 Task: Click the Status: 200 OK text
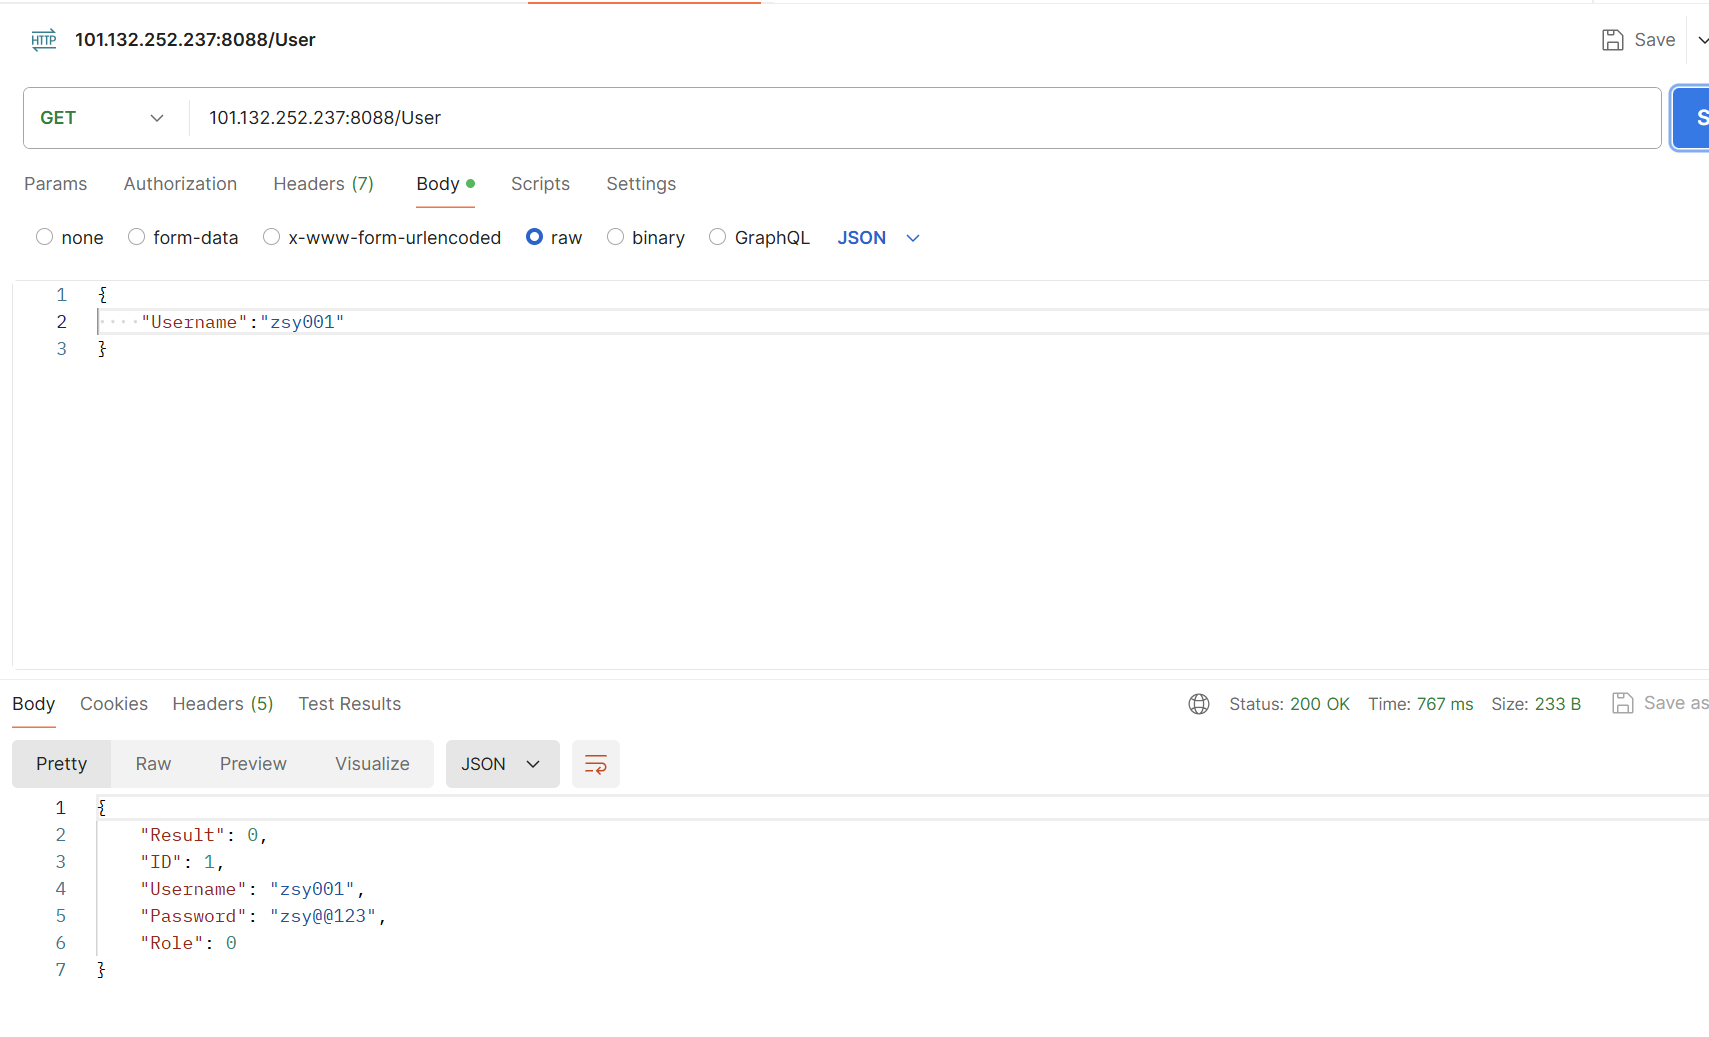click(x=1289, y=704)
